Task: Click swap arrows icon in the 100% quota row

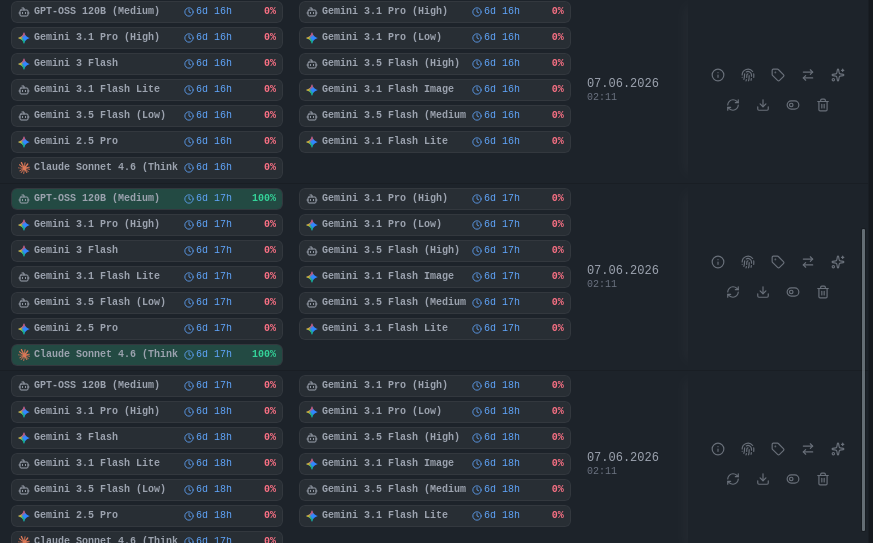Action: point(808,262)
